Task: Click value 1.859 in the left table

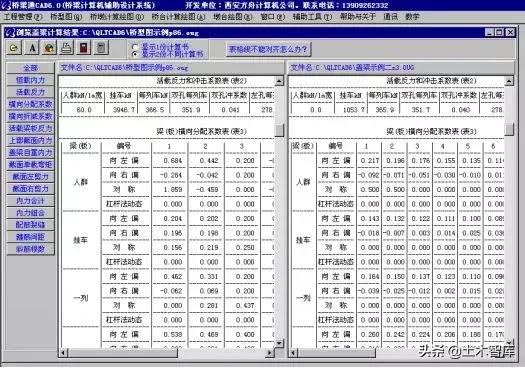Action: pyautogui.click(x=173, y=190)
